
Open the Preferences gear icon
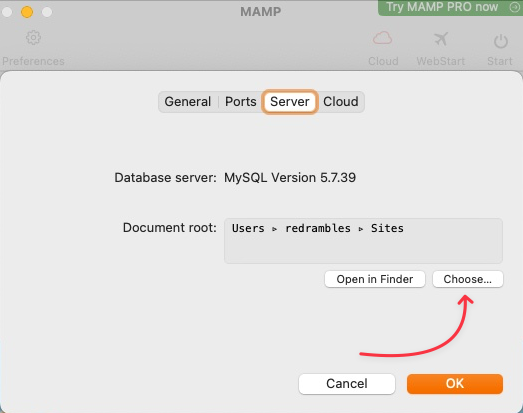tap(33, 38)
